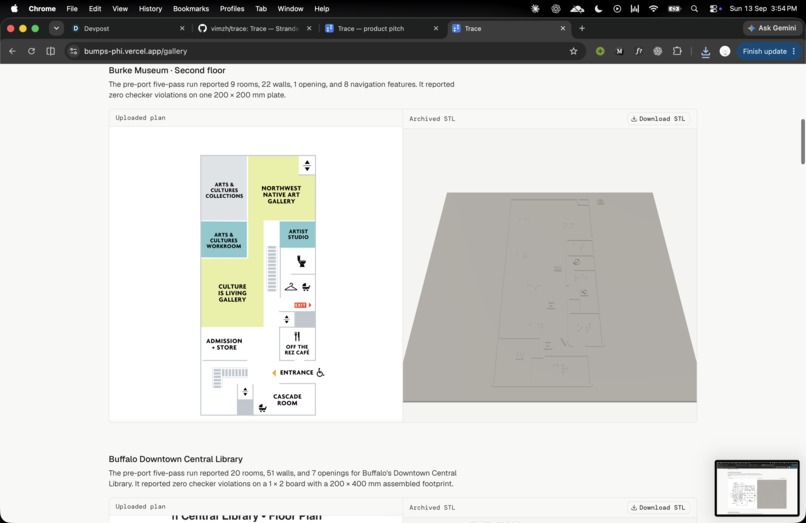Click Ask Gemini button
Screen dimensions: 806x523
point(772,28)
